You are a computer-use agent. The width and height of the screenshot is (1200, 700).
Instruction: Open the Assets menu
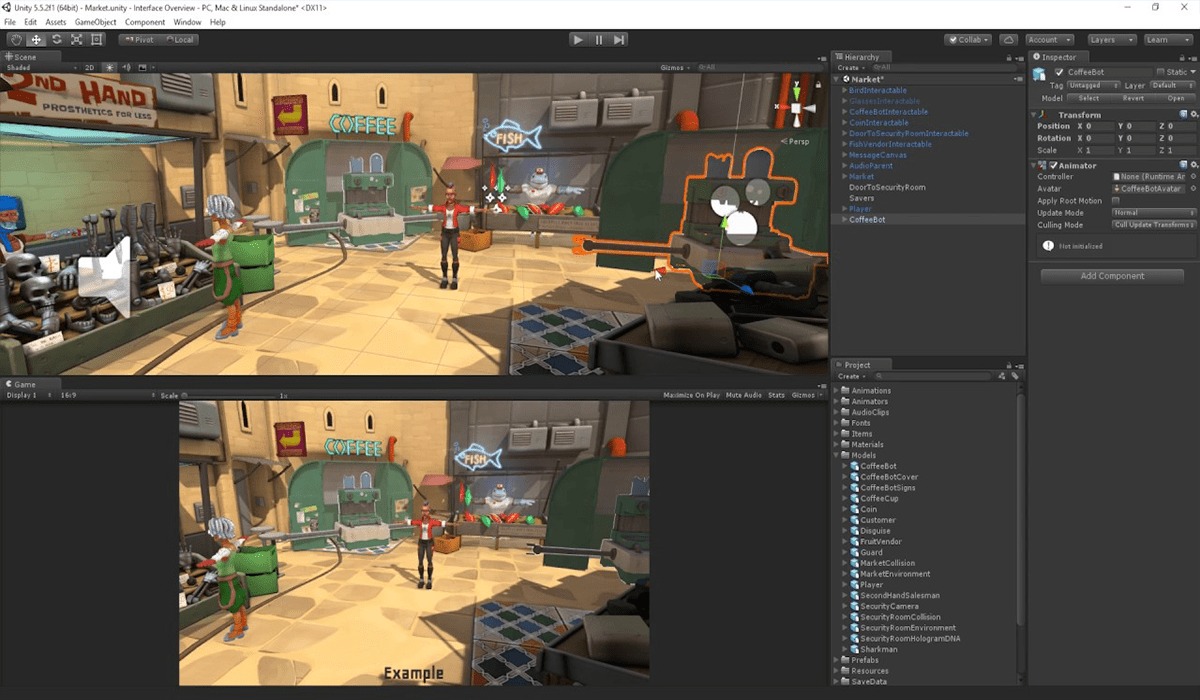pos(56,22)
